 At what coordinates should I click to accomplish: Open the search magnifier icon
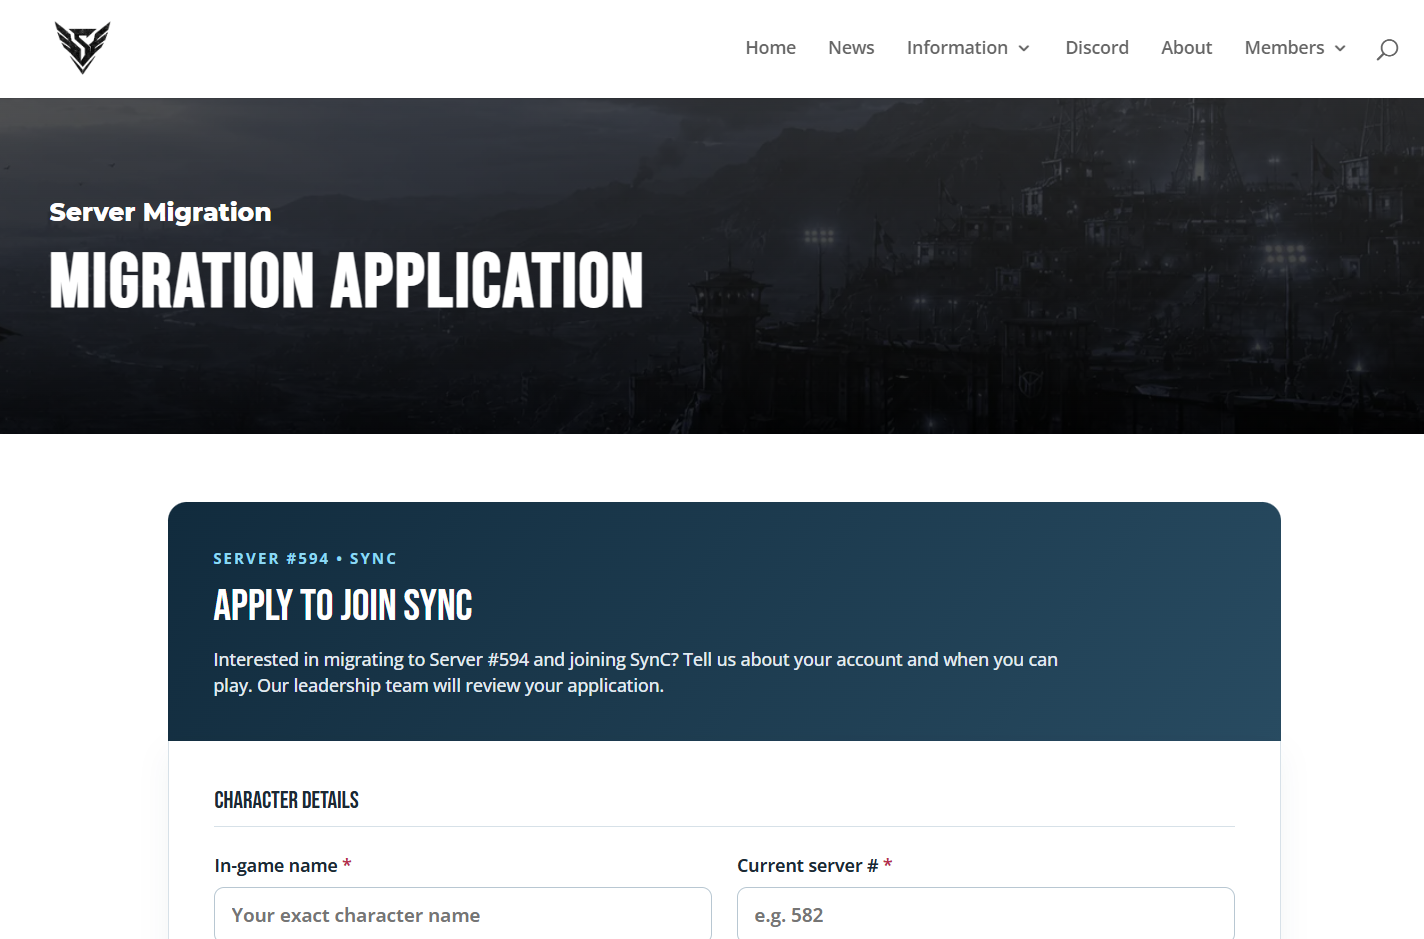click(x=1387, y=49)
